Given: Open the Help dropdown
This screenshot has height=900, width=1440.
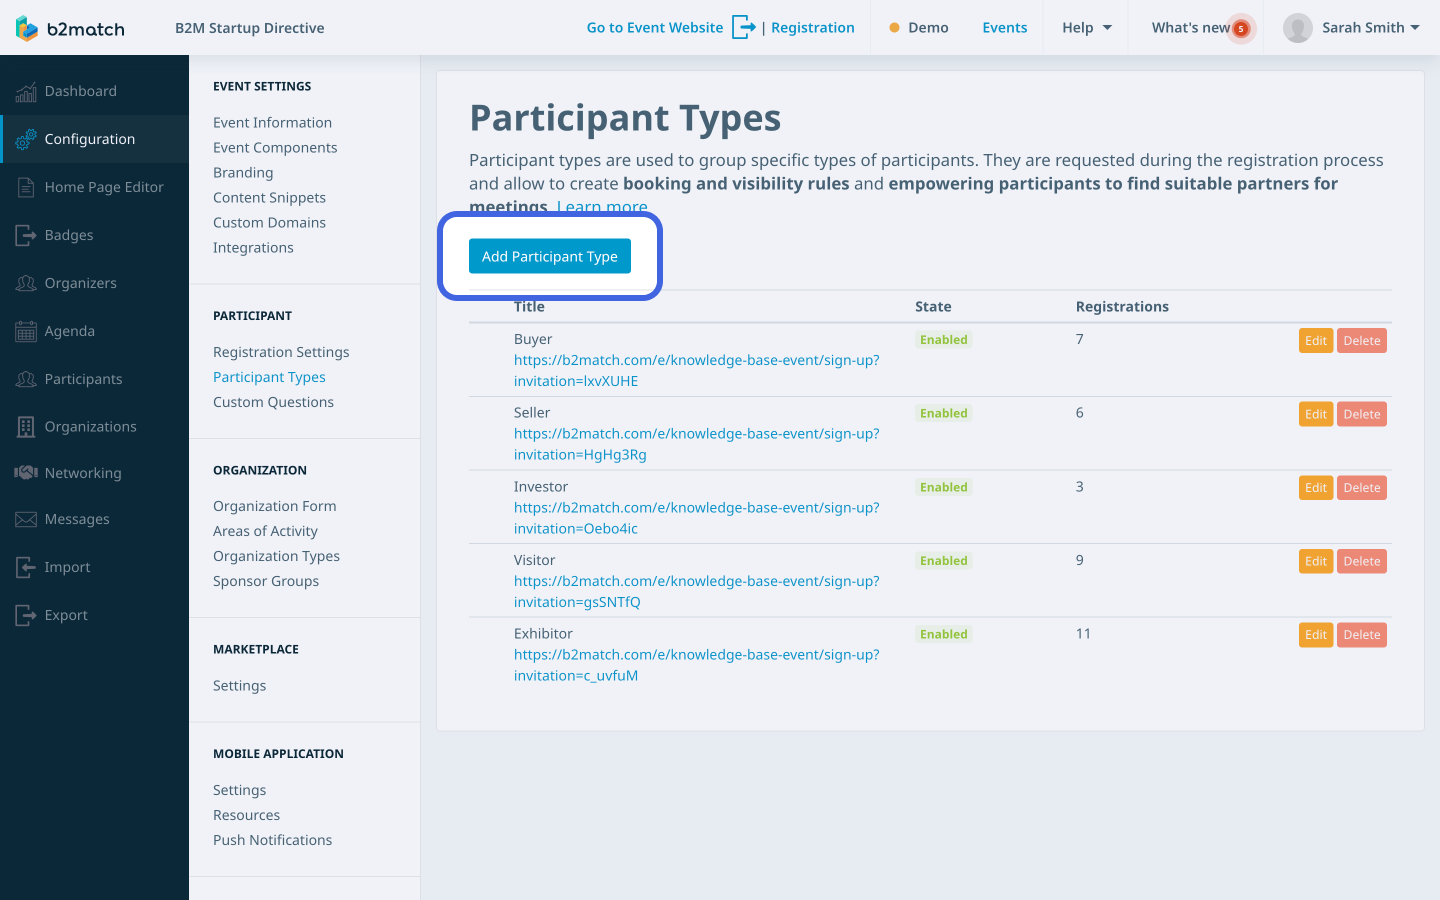Looking at the screenshot, I should coord(1086,27).
